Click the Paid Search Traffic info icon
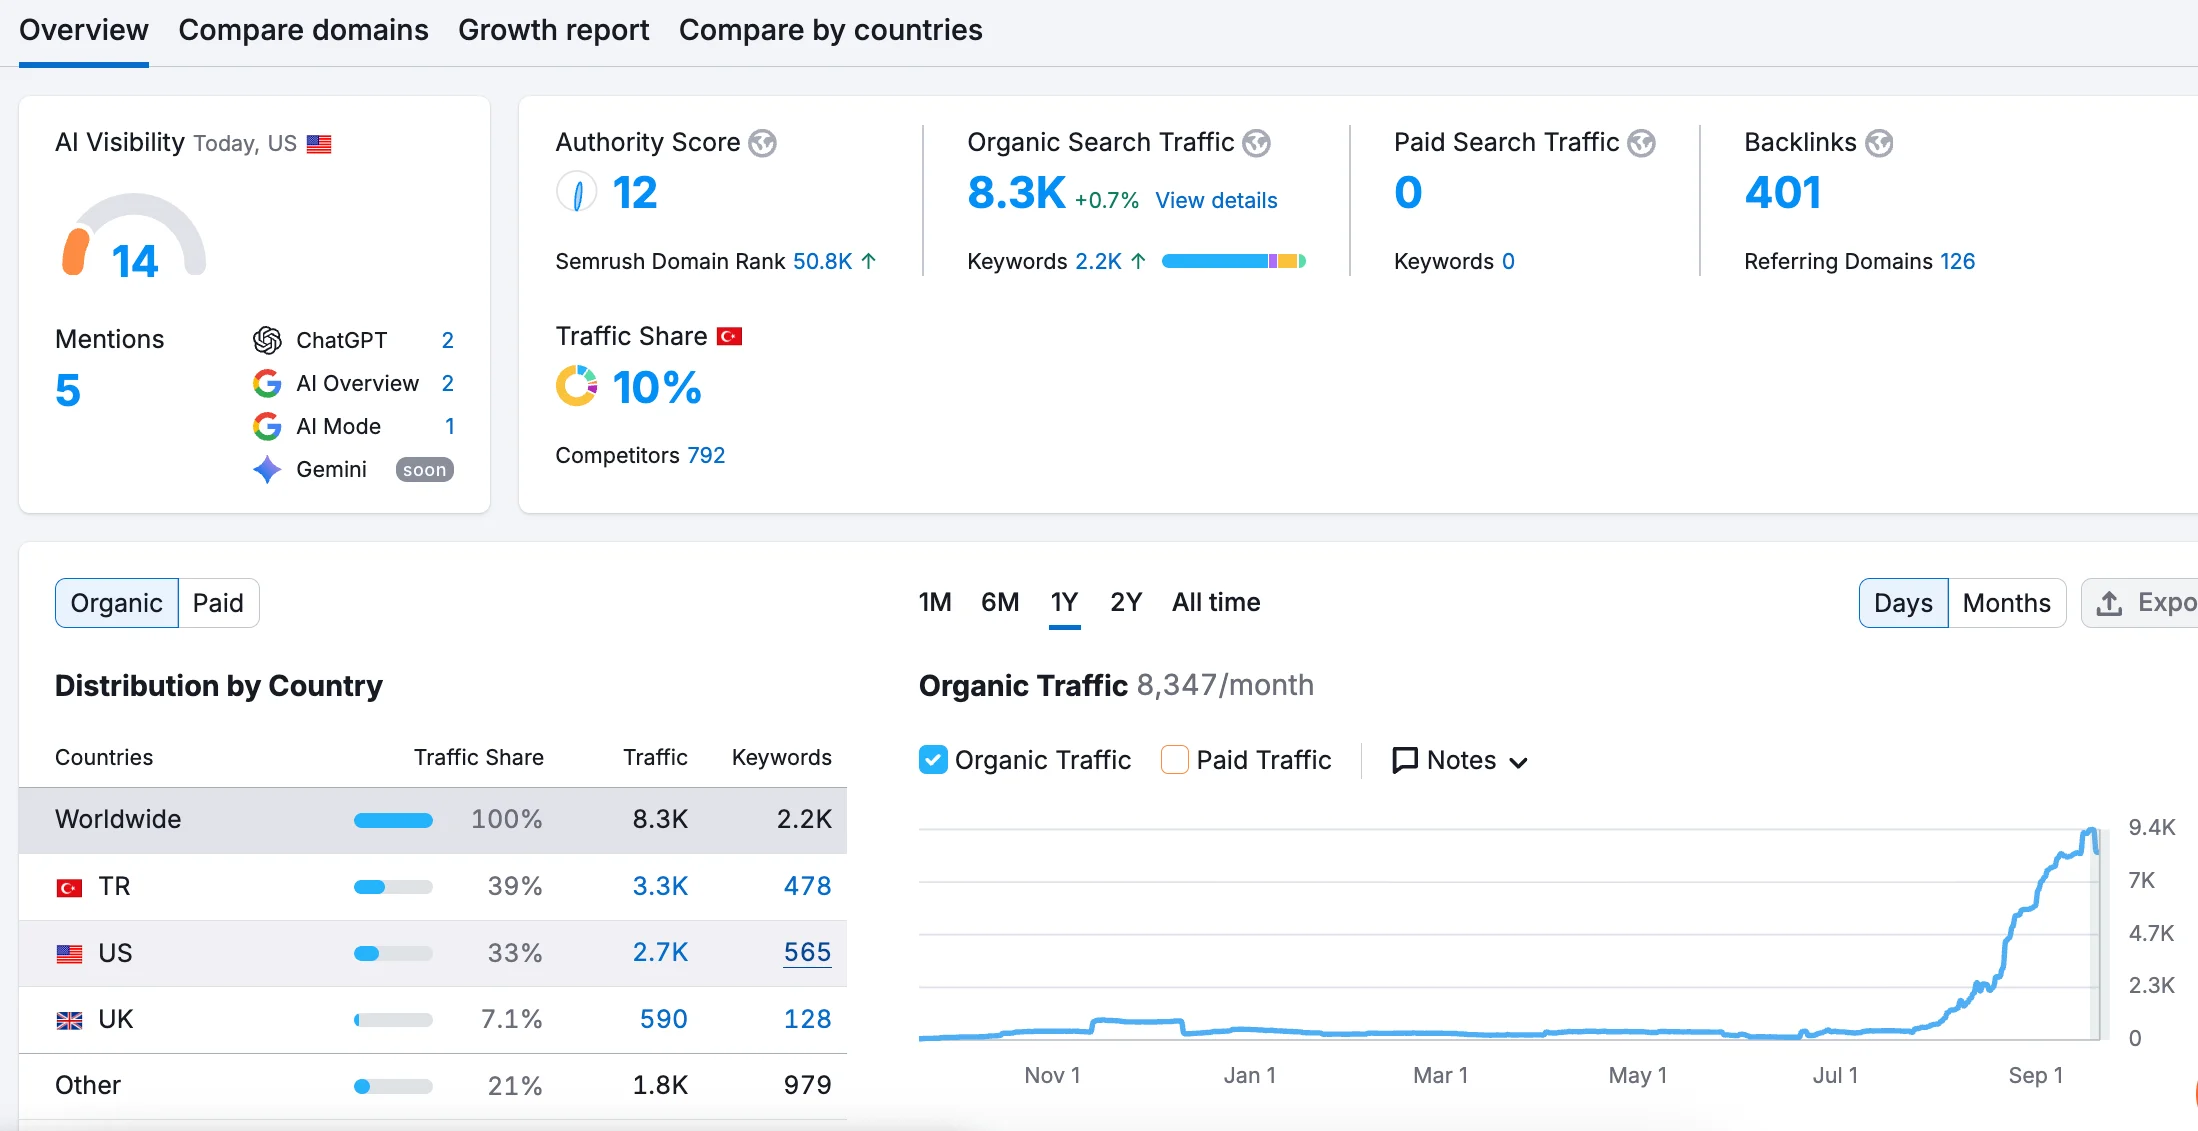Image resolution: width=2198 pixels, height=1131 pixels. point(1641,143)
